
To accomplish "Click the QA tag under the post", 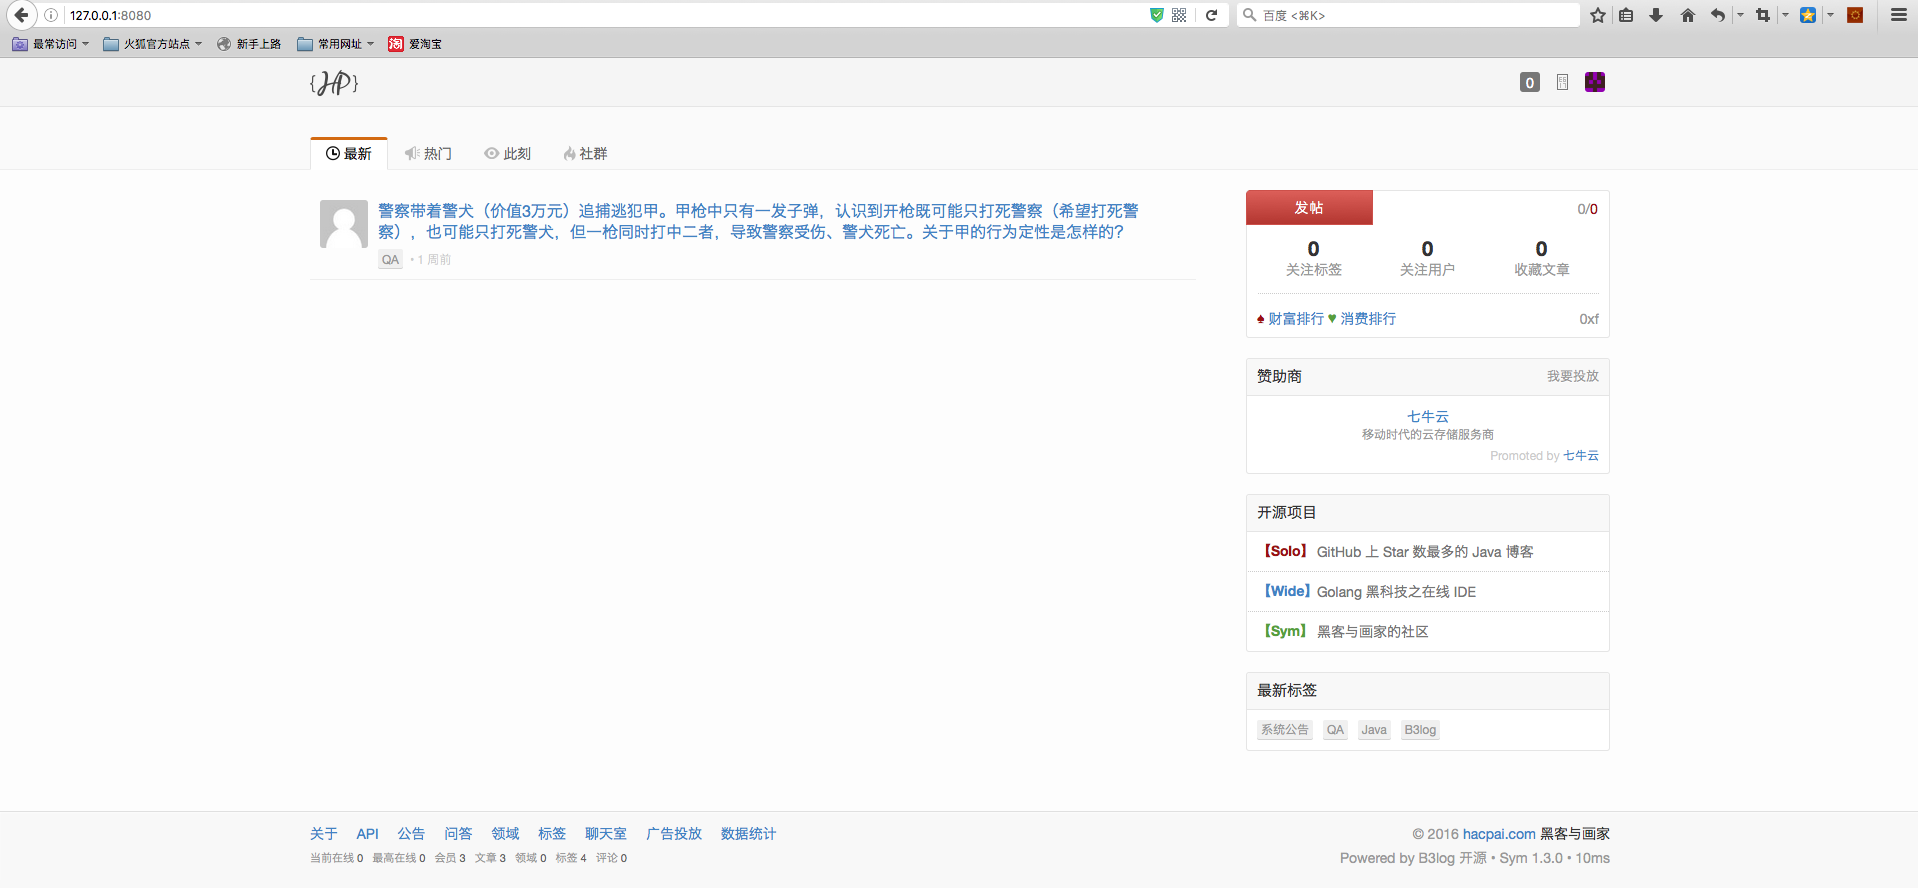I will 390,260.
